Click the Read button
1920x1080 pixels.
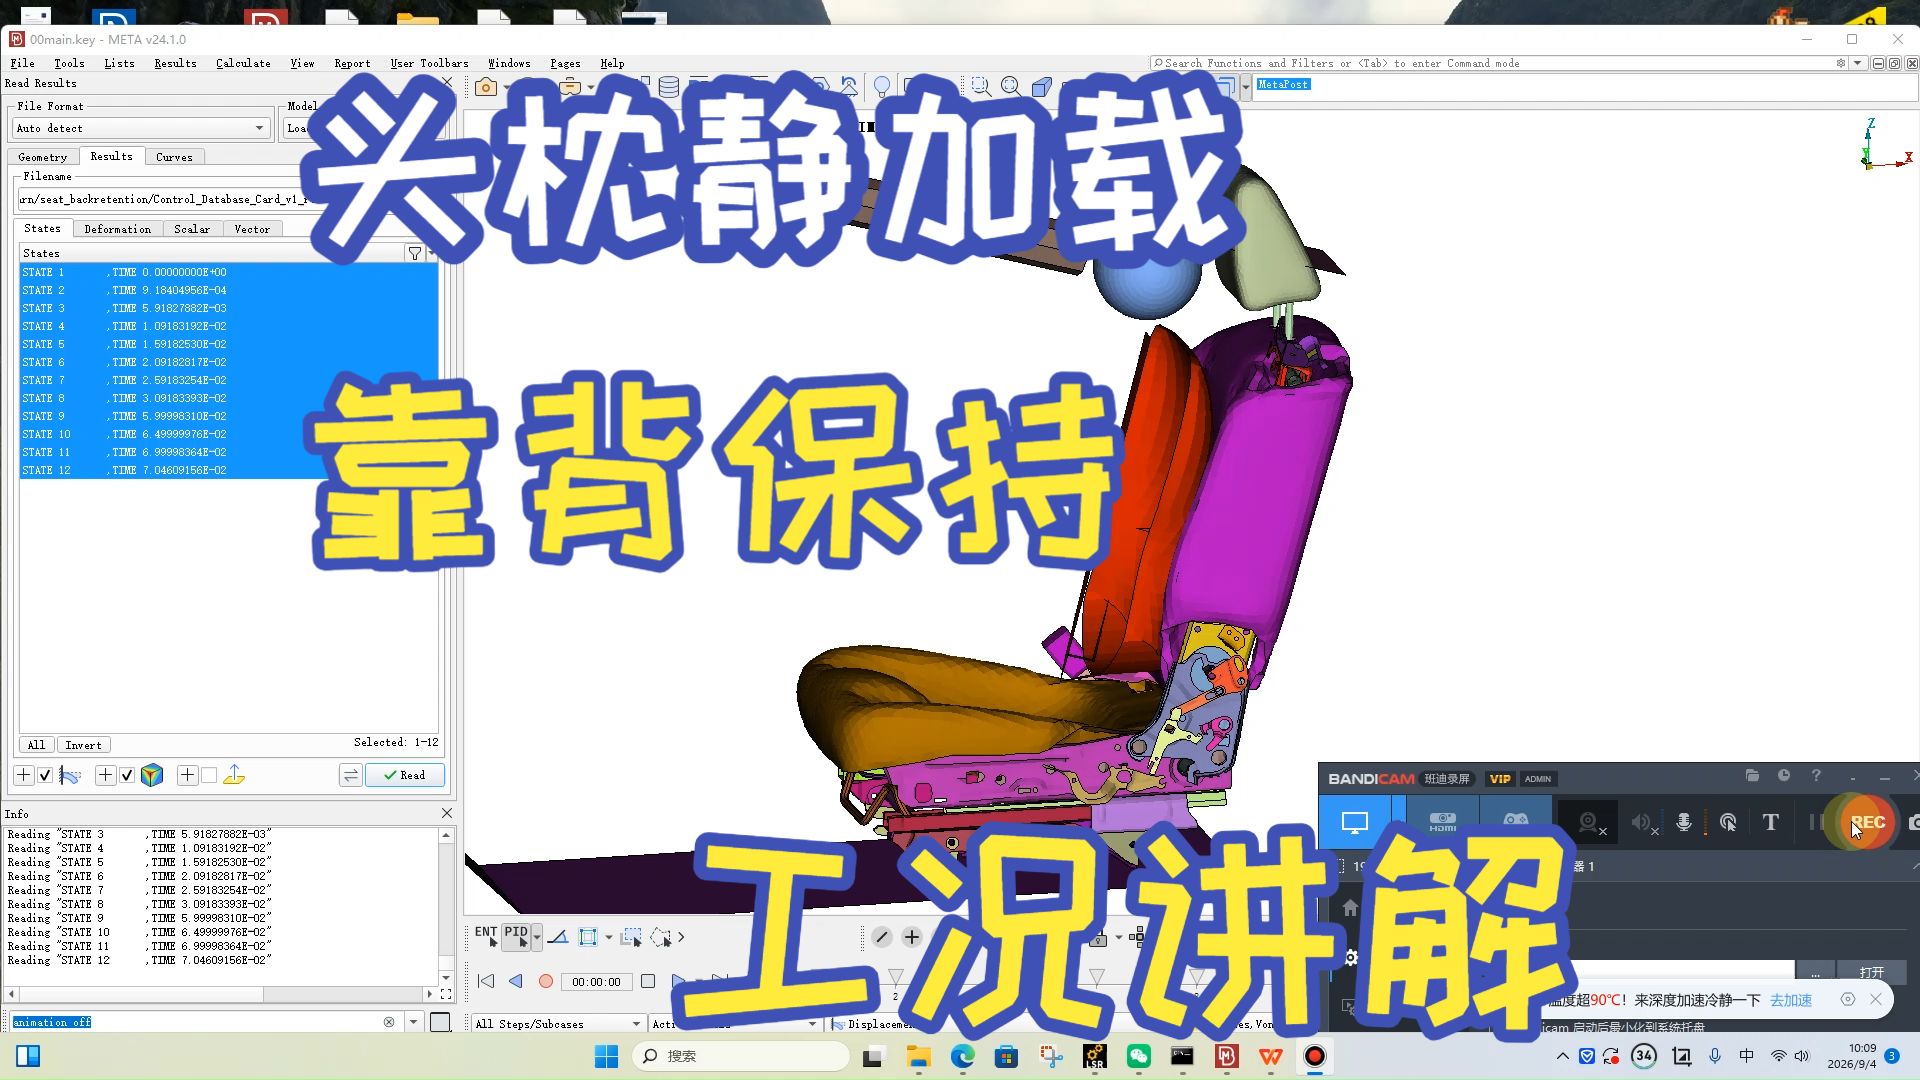point(405,775)
